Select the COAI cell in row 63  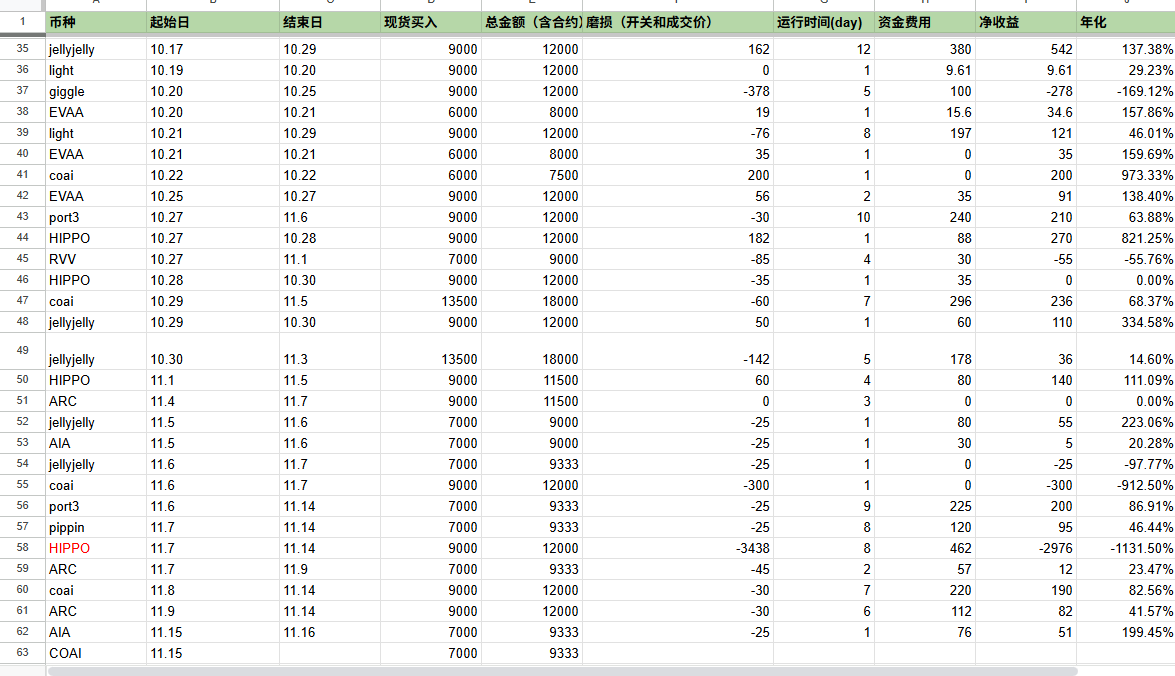(96, 653)
